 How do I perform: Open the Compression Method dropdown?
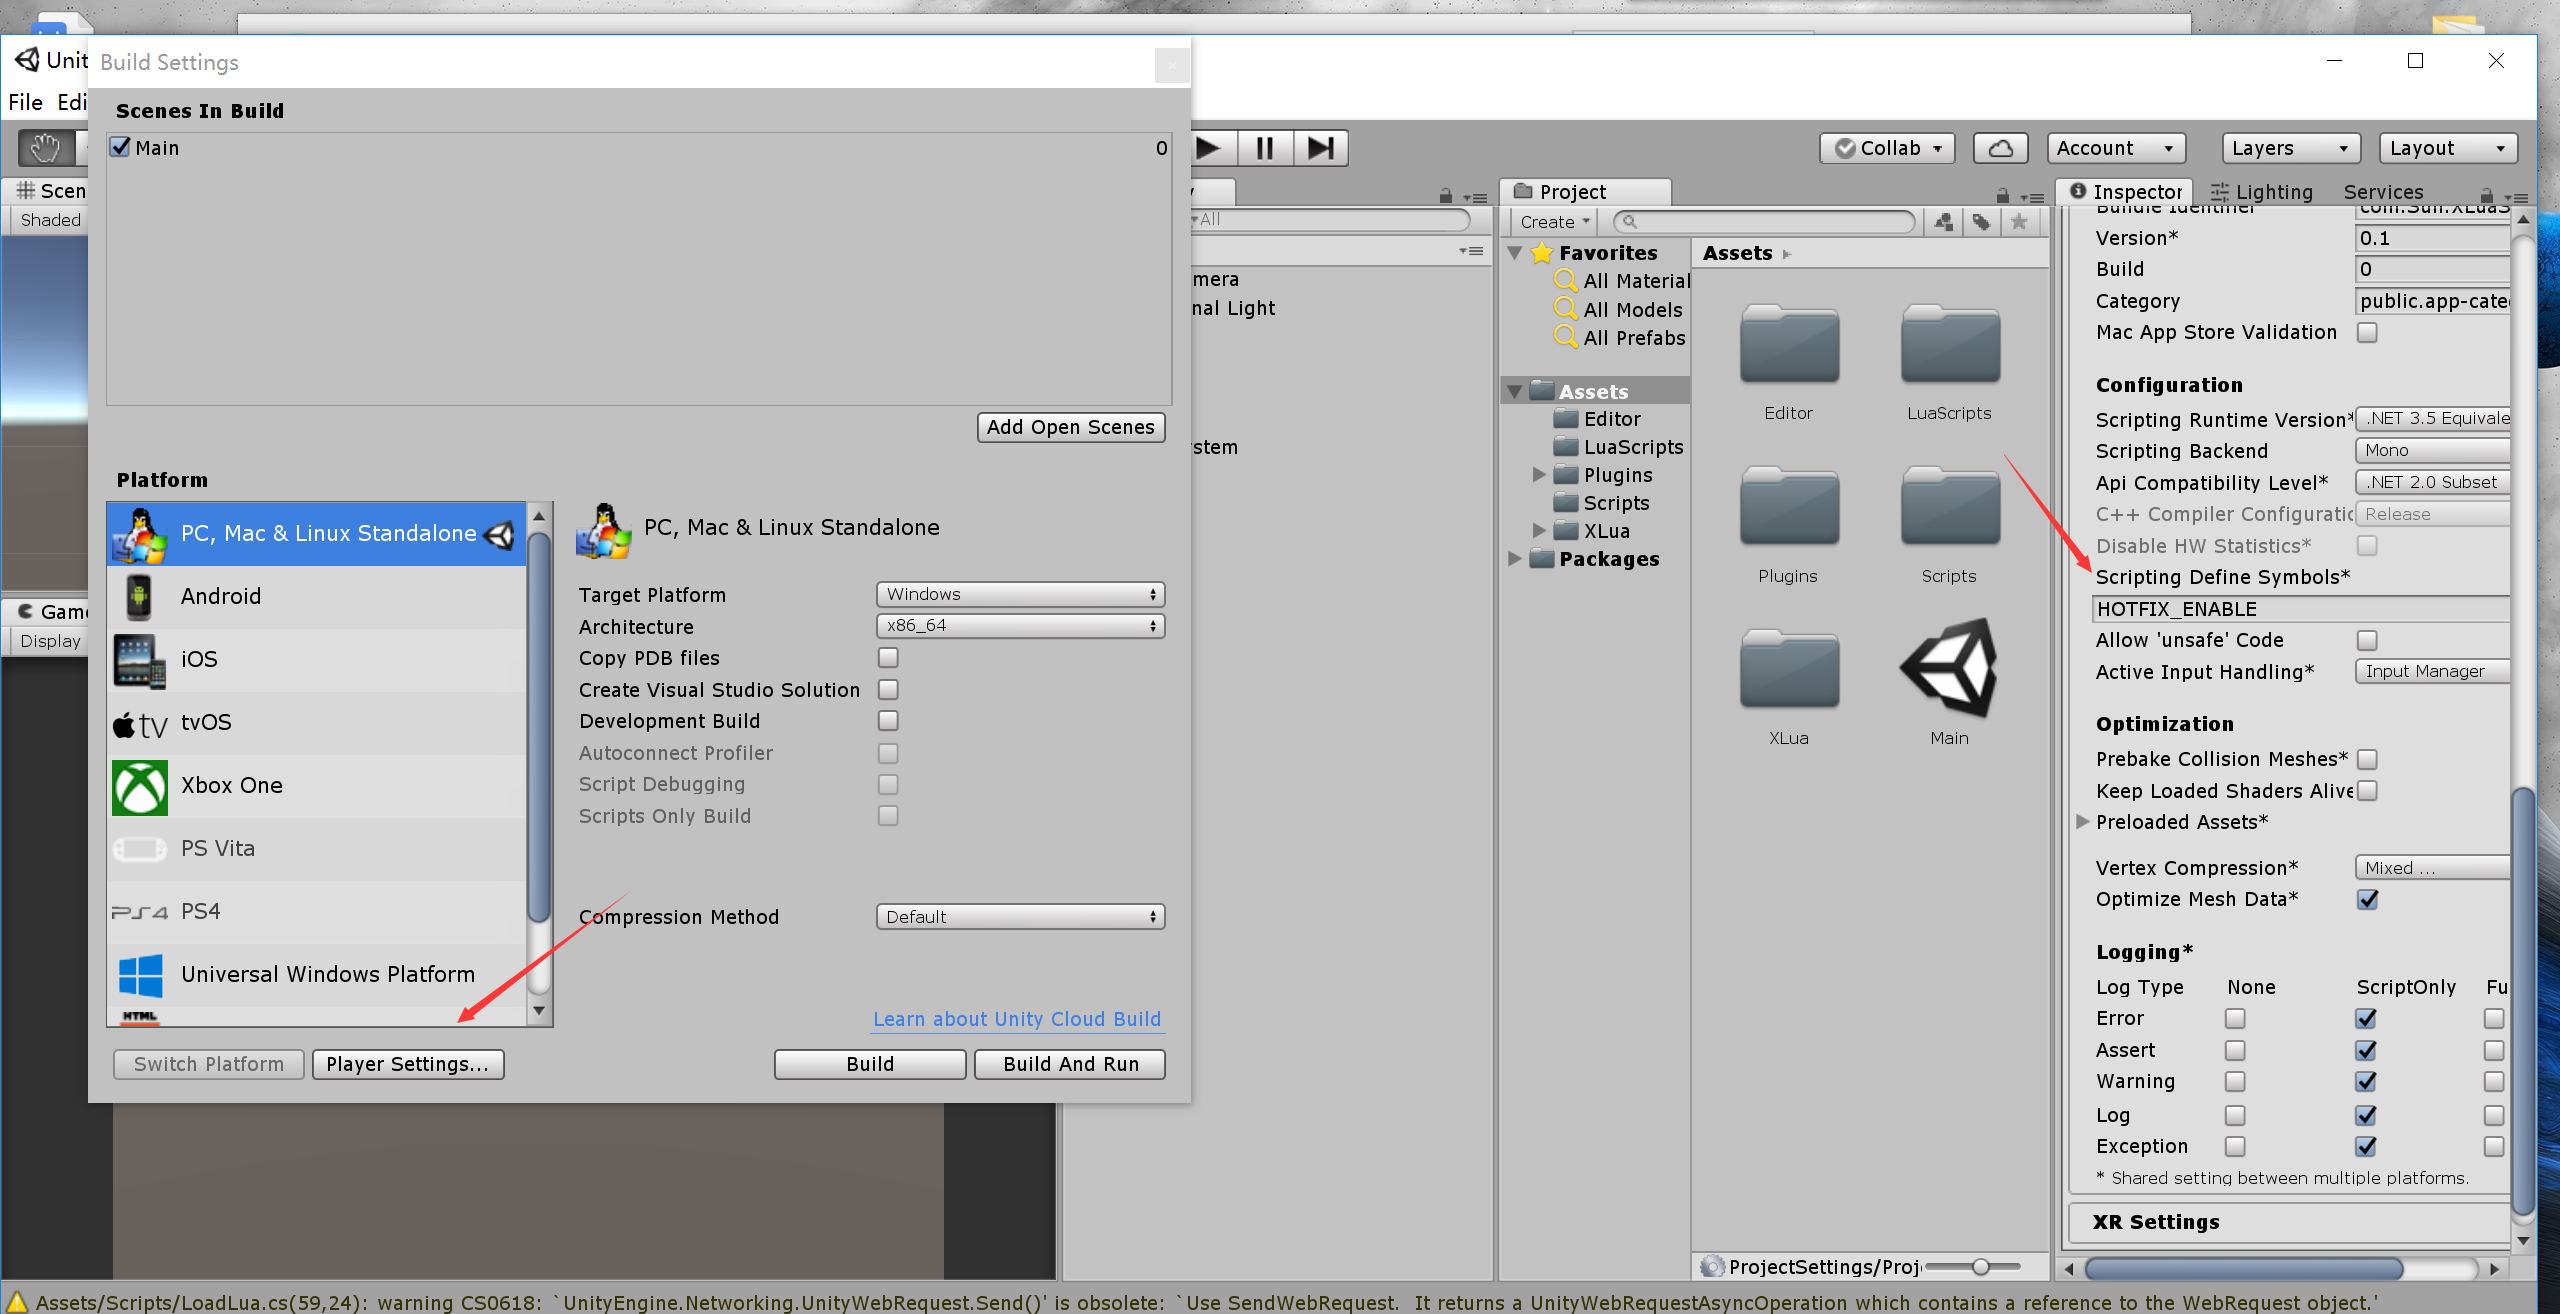coord(1019,916)
